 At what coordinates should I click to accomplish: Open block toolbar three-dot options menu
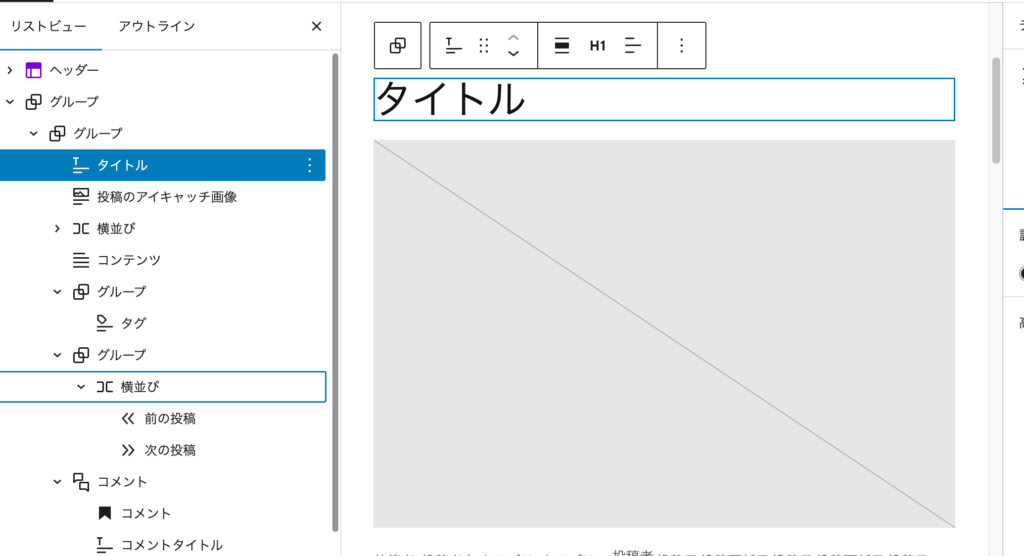tap(681, 45)
